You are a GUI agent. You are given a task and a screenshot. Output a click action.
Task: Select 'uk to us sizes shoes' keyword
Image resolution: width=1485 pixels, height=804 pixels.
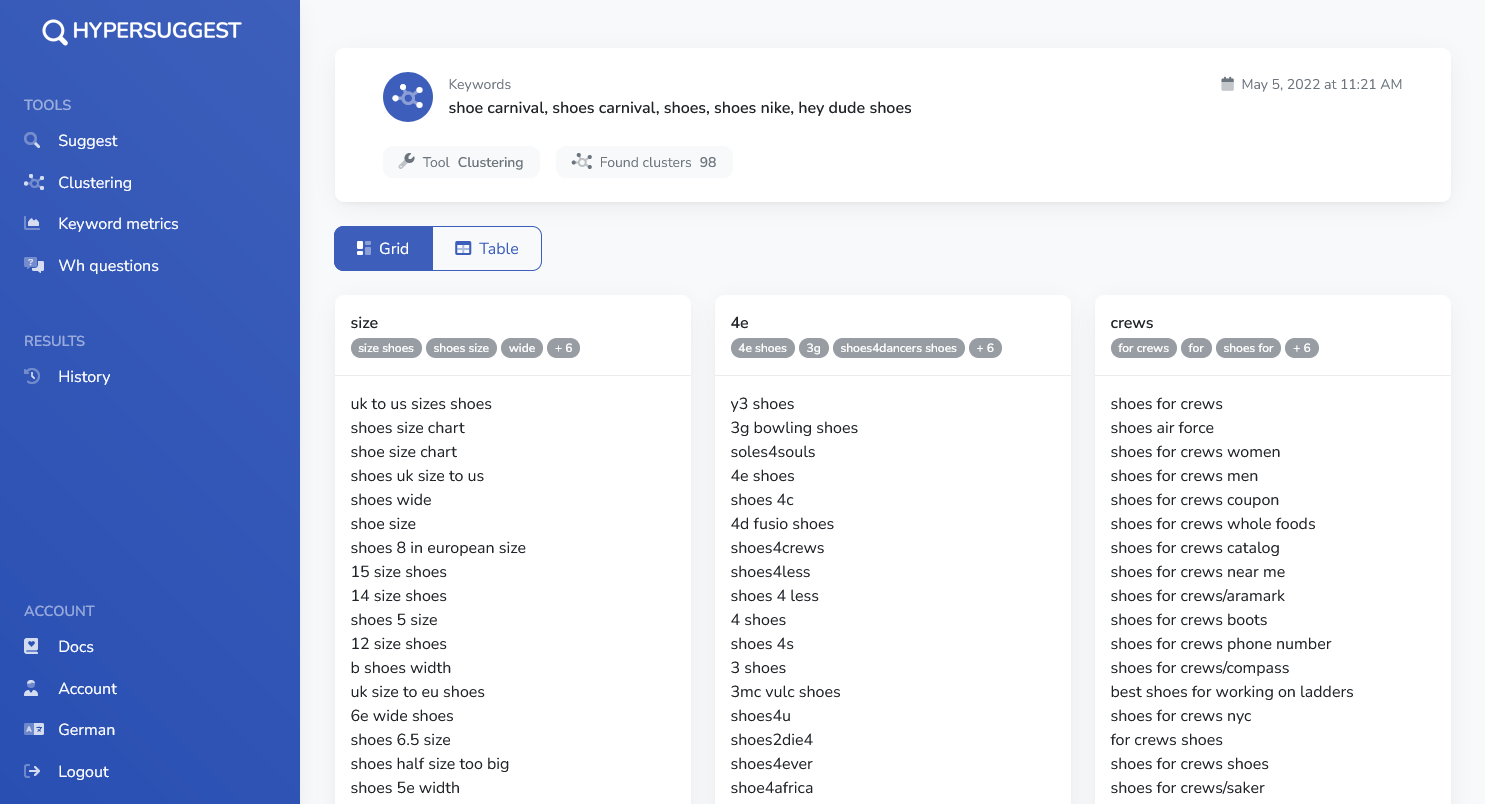[x=421, y=404]
